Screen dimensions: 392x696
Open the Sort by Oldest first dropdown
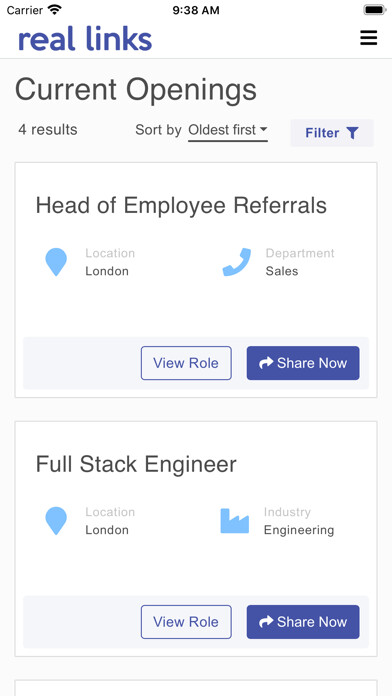point(228,130)
